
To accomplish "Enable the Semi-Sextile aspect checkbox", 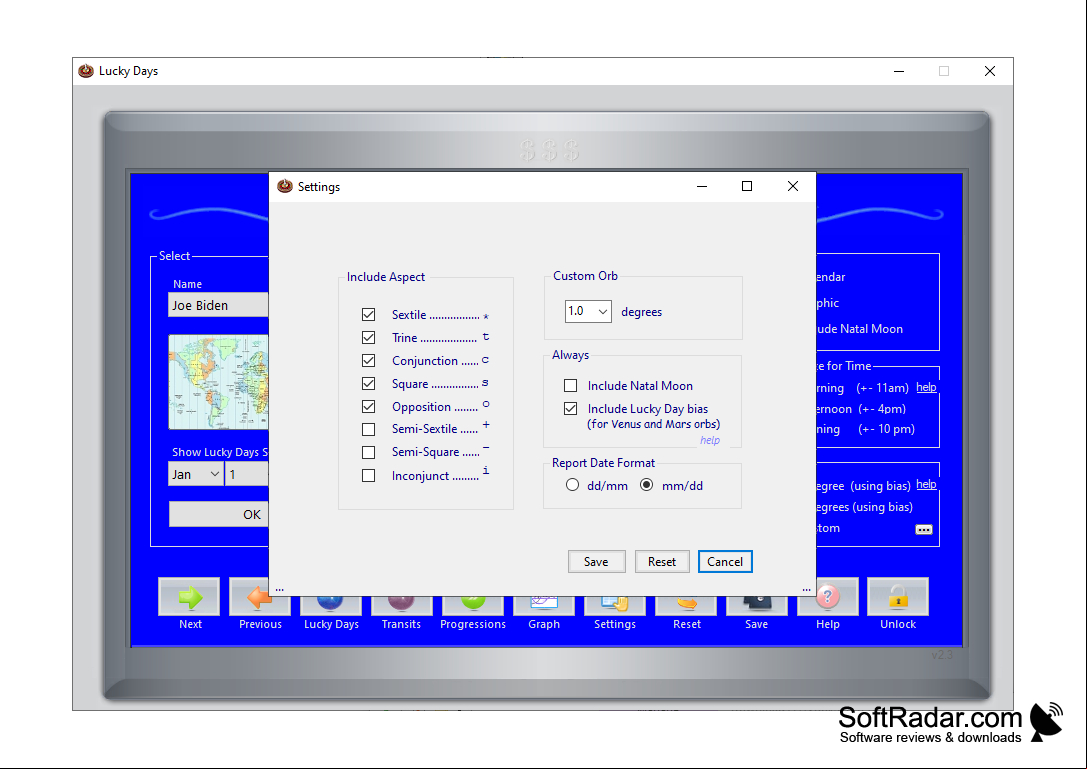I will 368,429.
